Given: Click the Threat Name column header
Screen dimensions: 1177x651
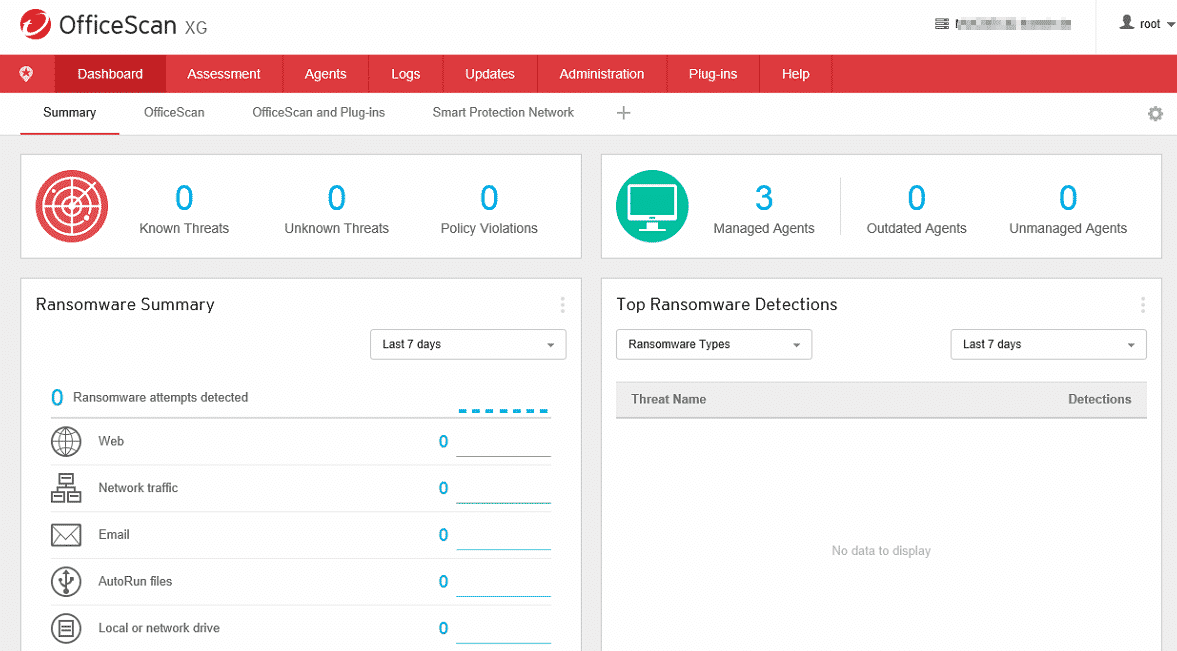Looking at the screenshot, I should [668, 399].
